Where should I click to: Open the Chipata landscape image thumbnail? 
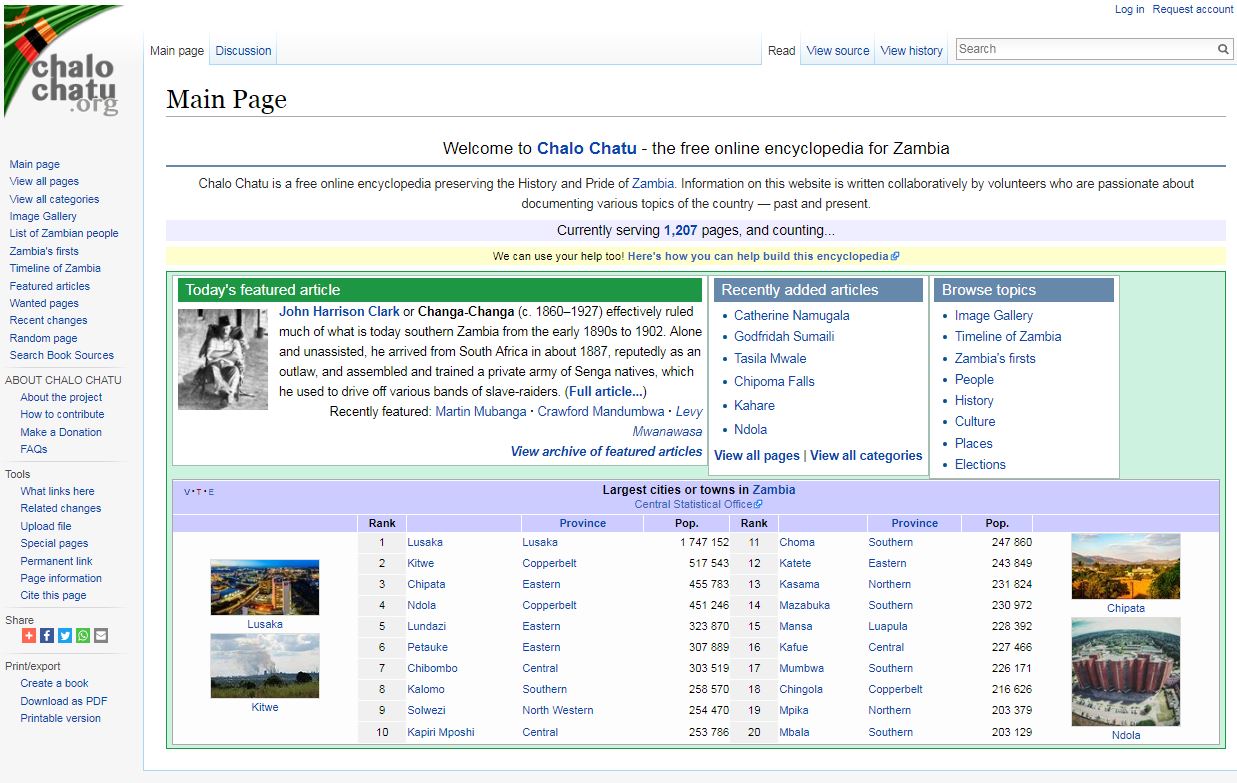point(1126,567)
